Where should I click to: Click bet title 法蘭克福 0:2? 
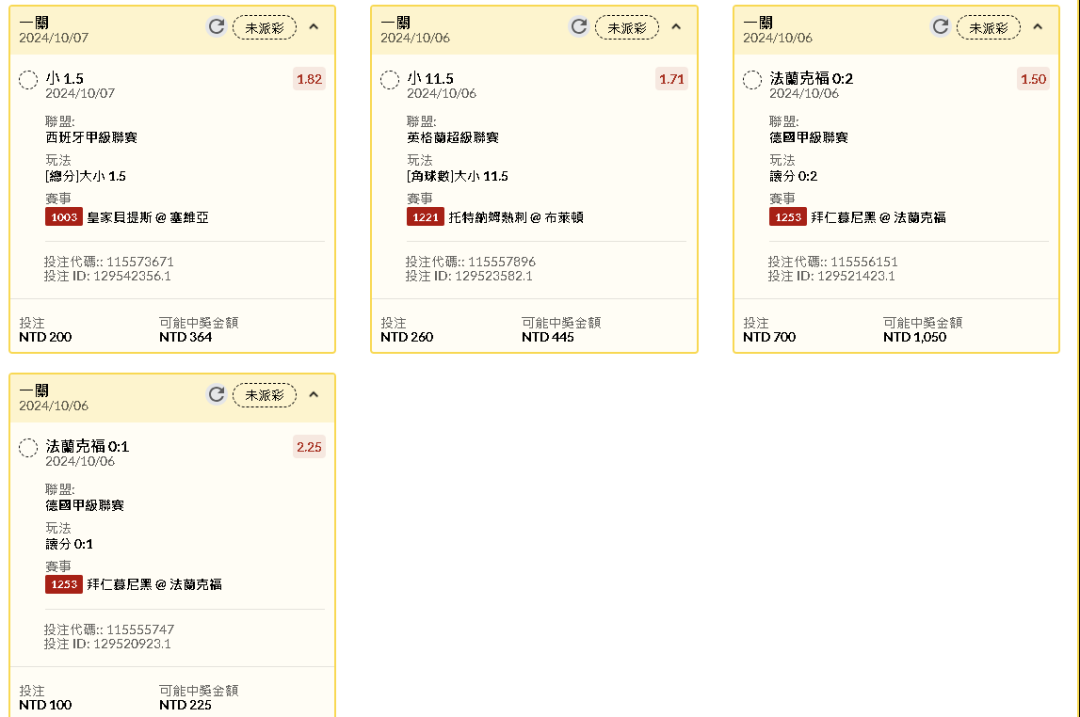pyautogui.click(x=811, y=79)
